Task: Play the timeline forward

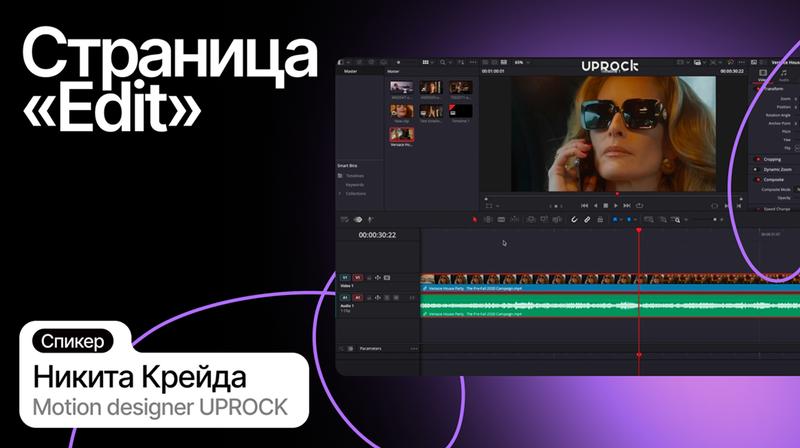Action: click(x=616, y=206)
